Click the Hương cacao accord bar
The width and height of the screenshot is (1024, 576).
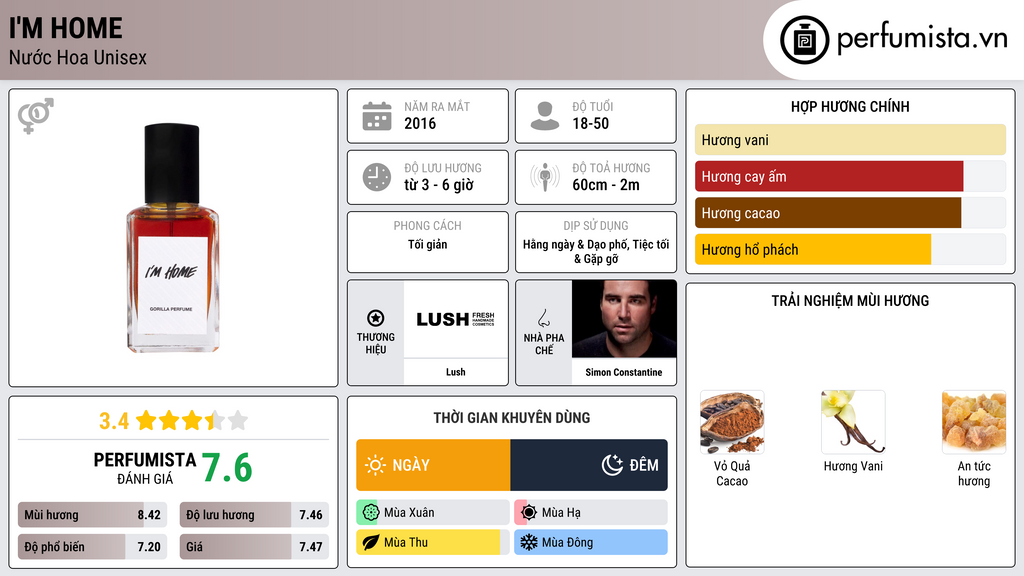tap(850, 213)
